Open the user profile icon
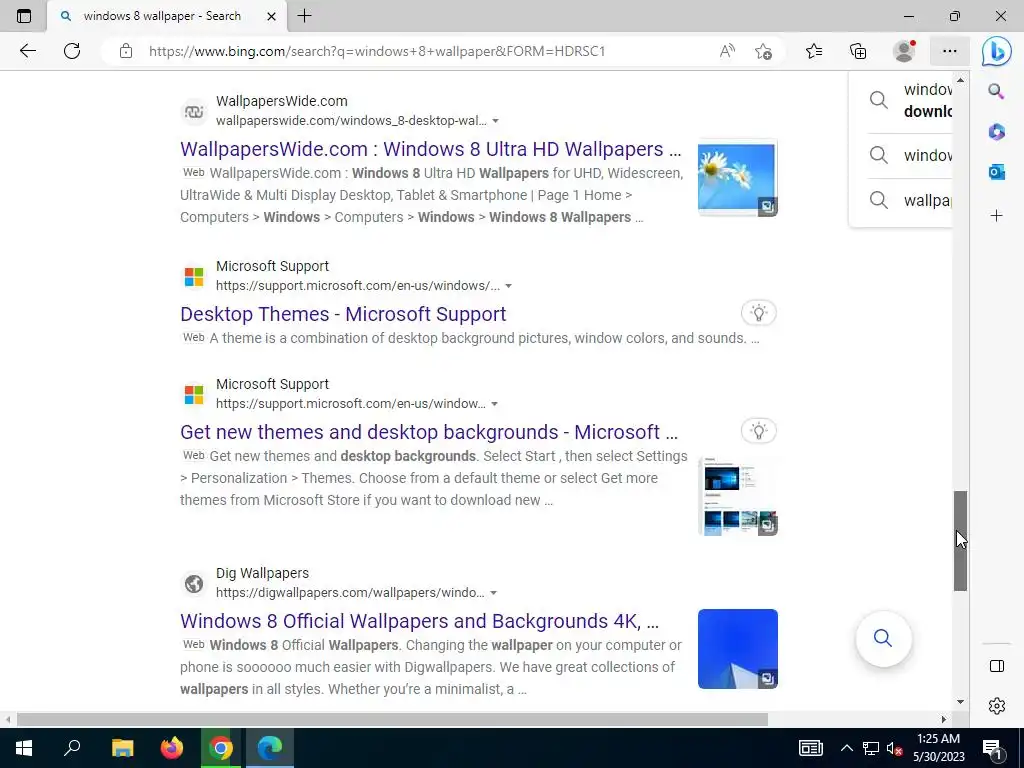Viewport: 1024px width, 768px height. tap(904, 51)
